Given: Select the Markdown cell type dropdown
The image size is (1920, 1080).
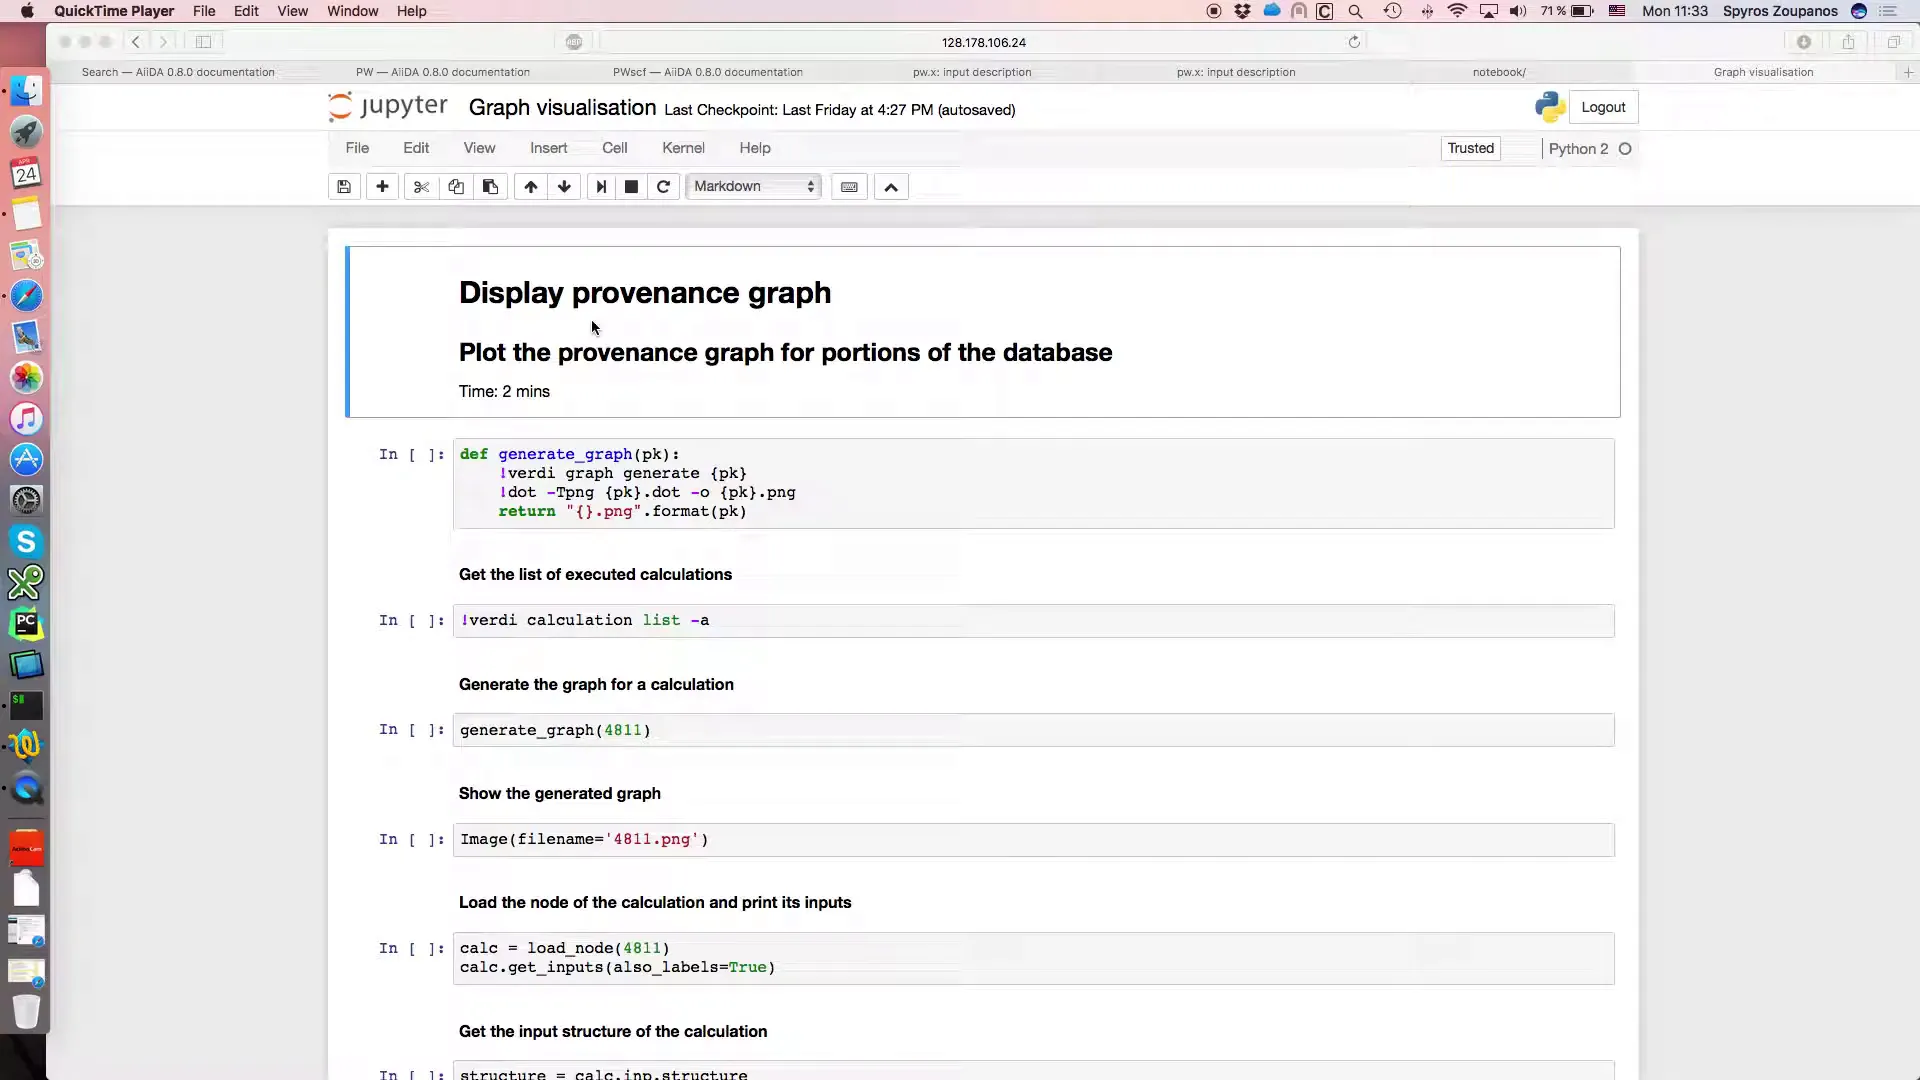Looking at the screenshot, I should point(752,186).
